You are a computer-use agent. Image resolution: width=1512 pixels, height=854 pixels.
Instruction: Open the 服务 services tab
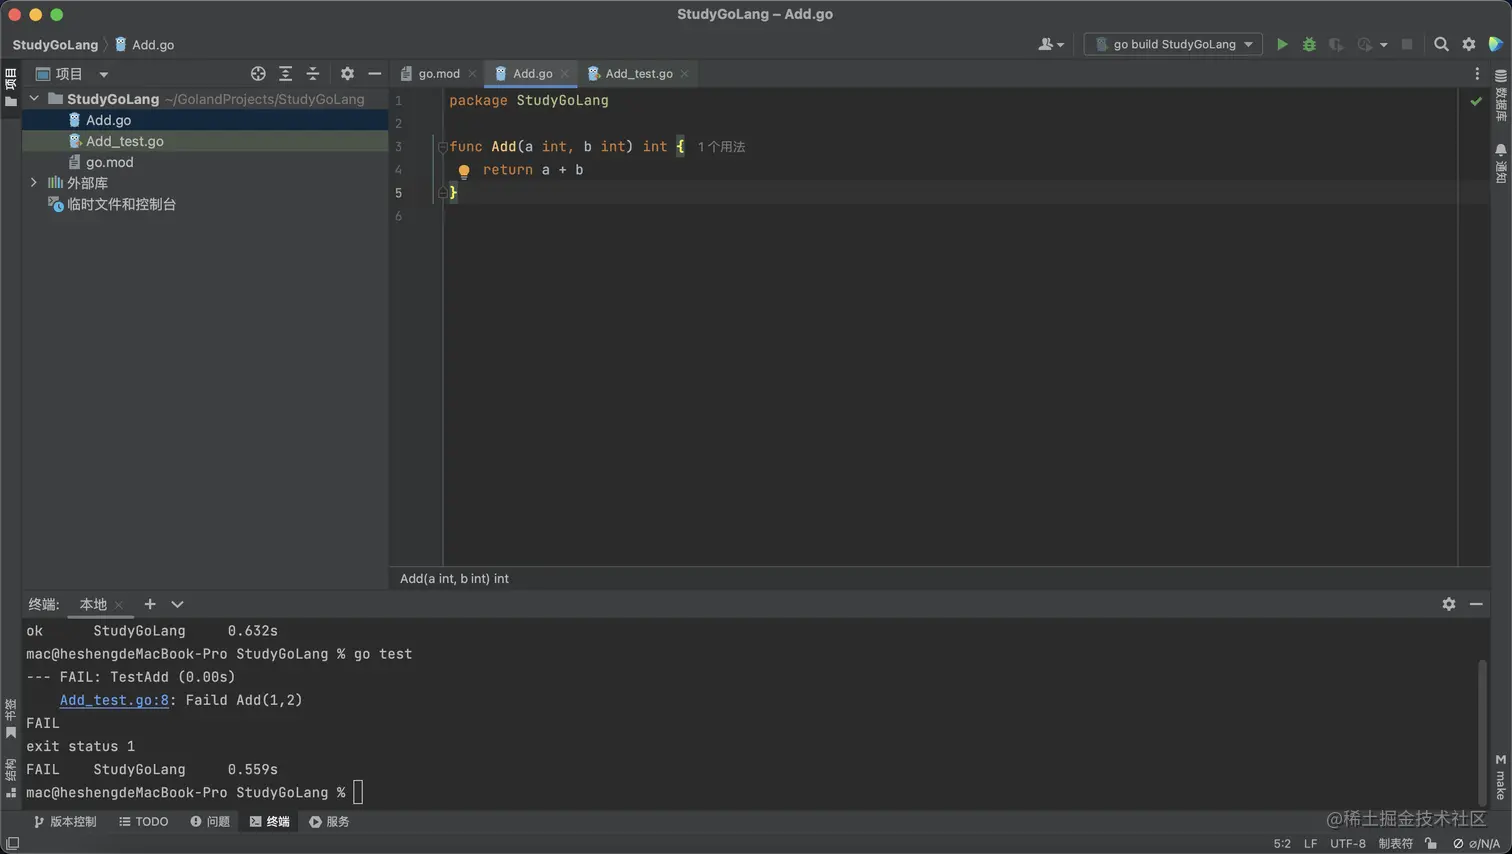tap(330, 822)
